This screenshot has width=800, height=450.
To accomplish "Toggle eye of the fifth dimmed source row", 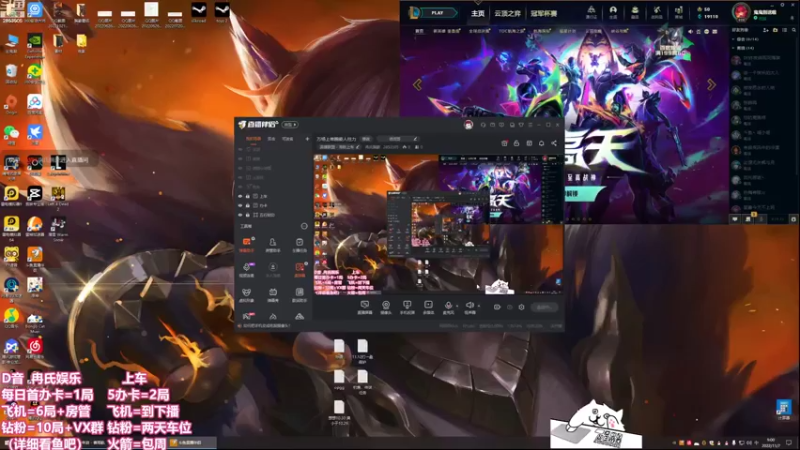I will [240, 187].
